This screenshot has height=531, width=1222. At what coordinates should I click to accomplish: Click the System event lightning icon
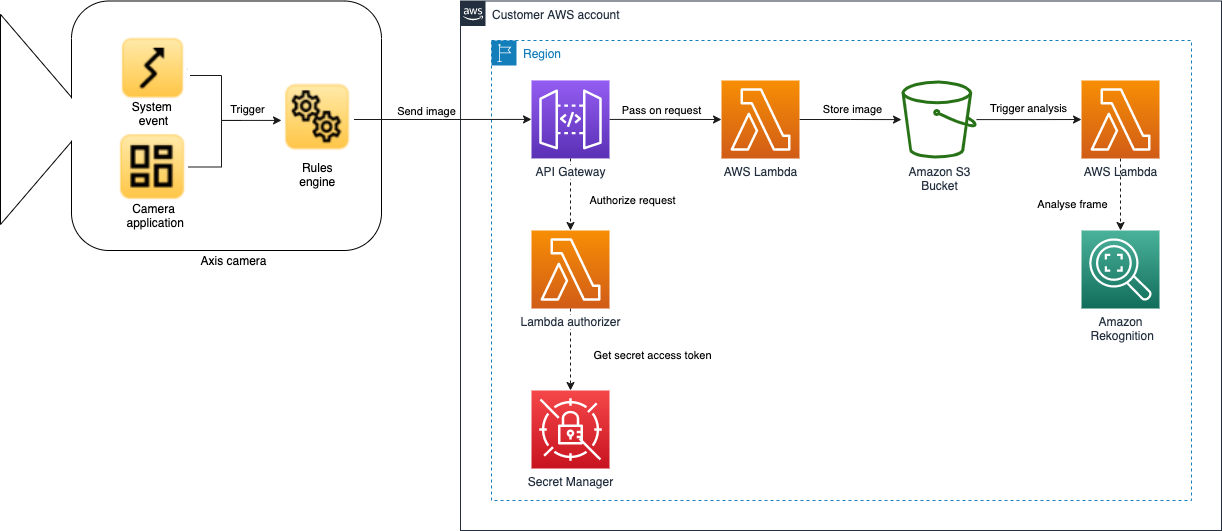[x=152, y=68]
